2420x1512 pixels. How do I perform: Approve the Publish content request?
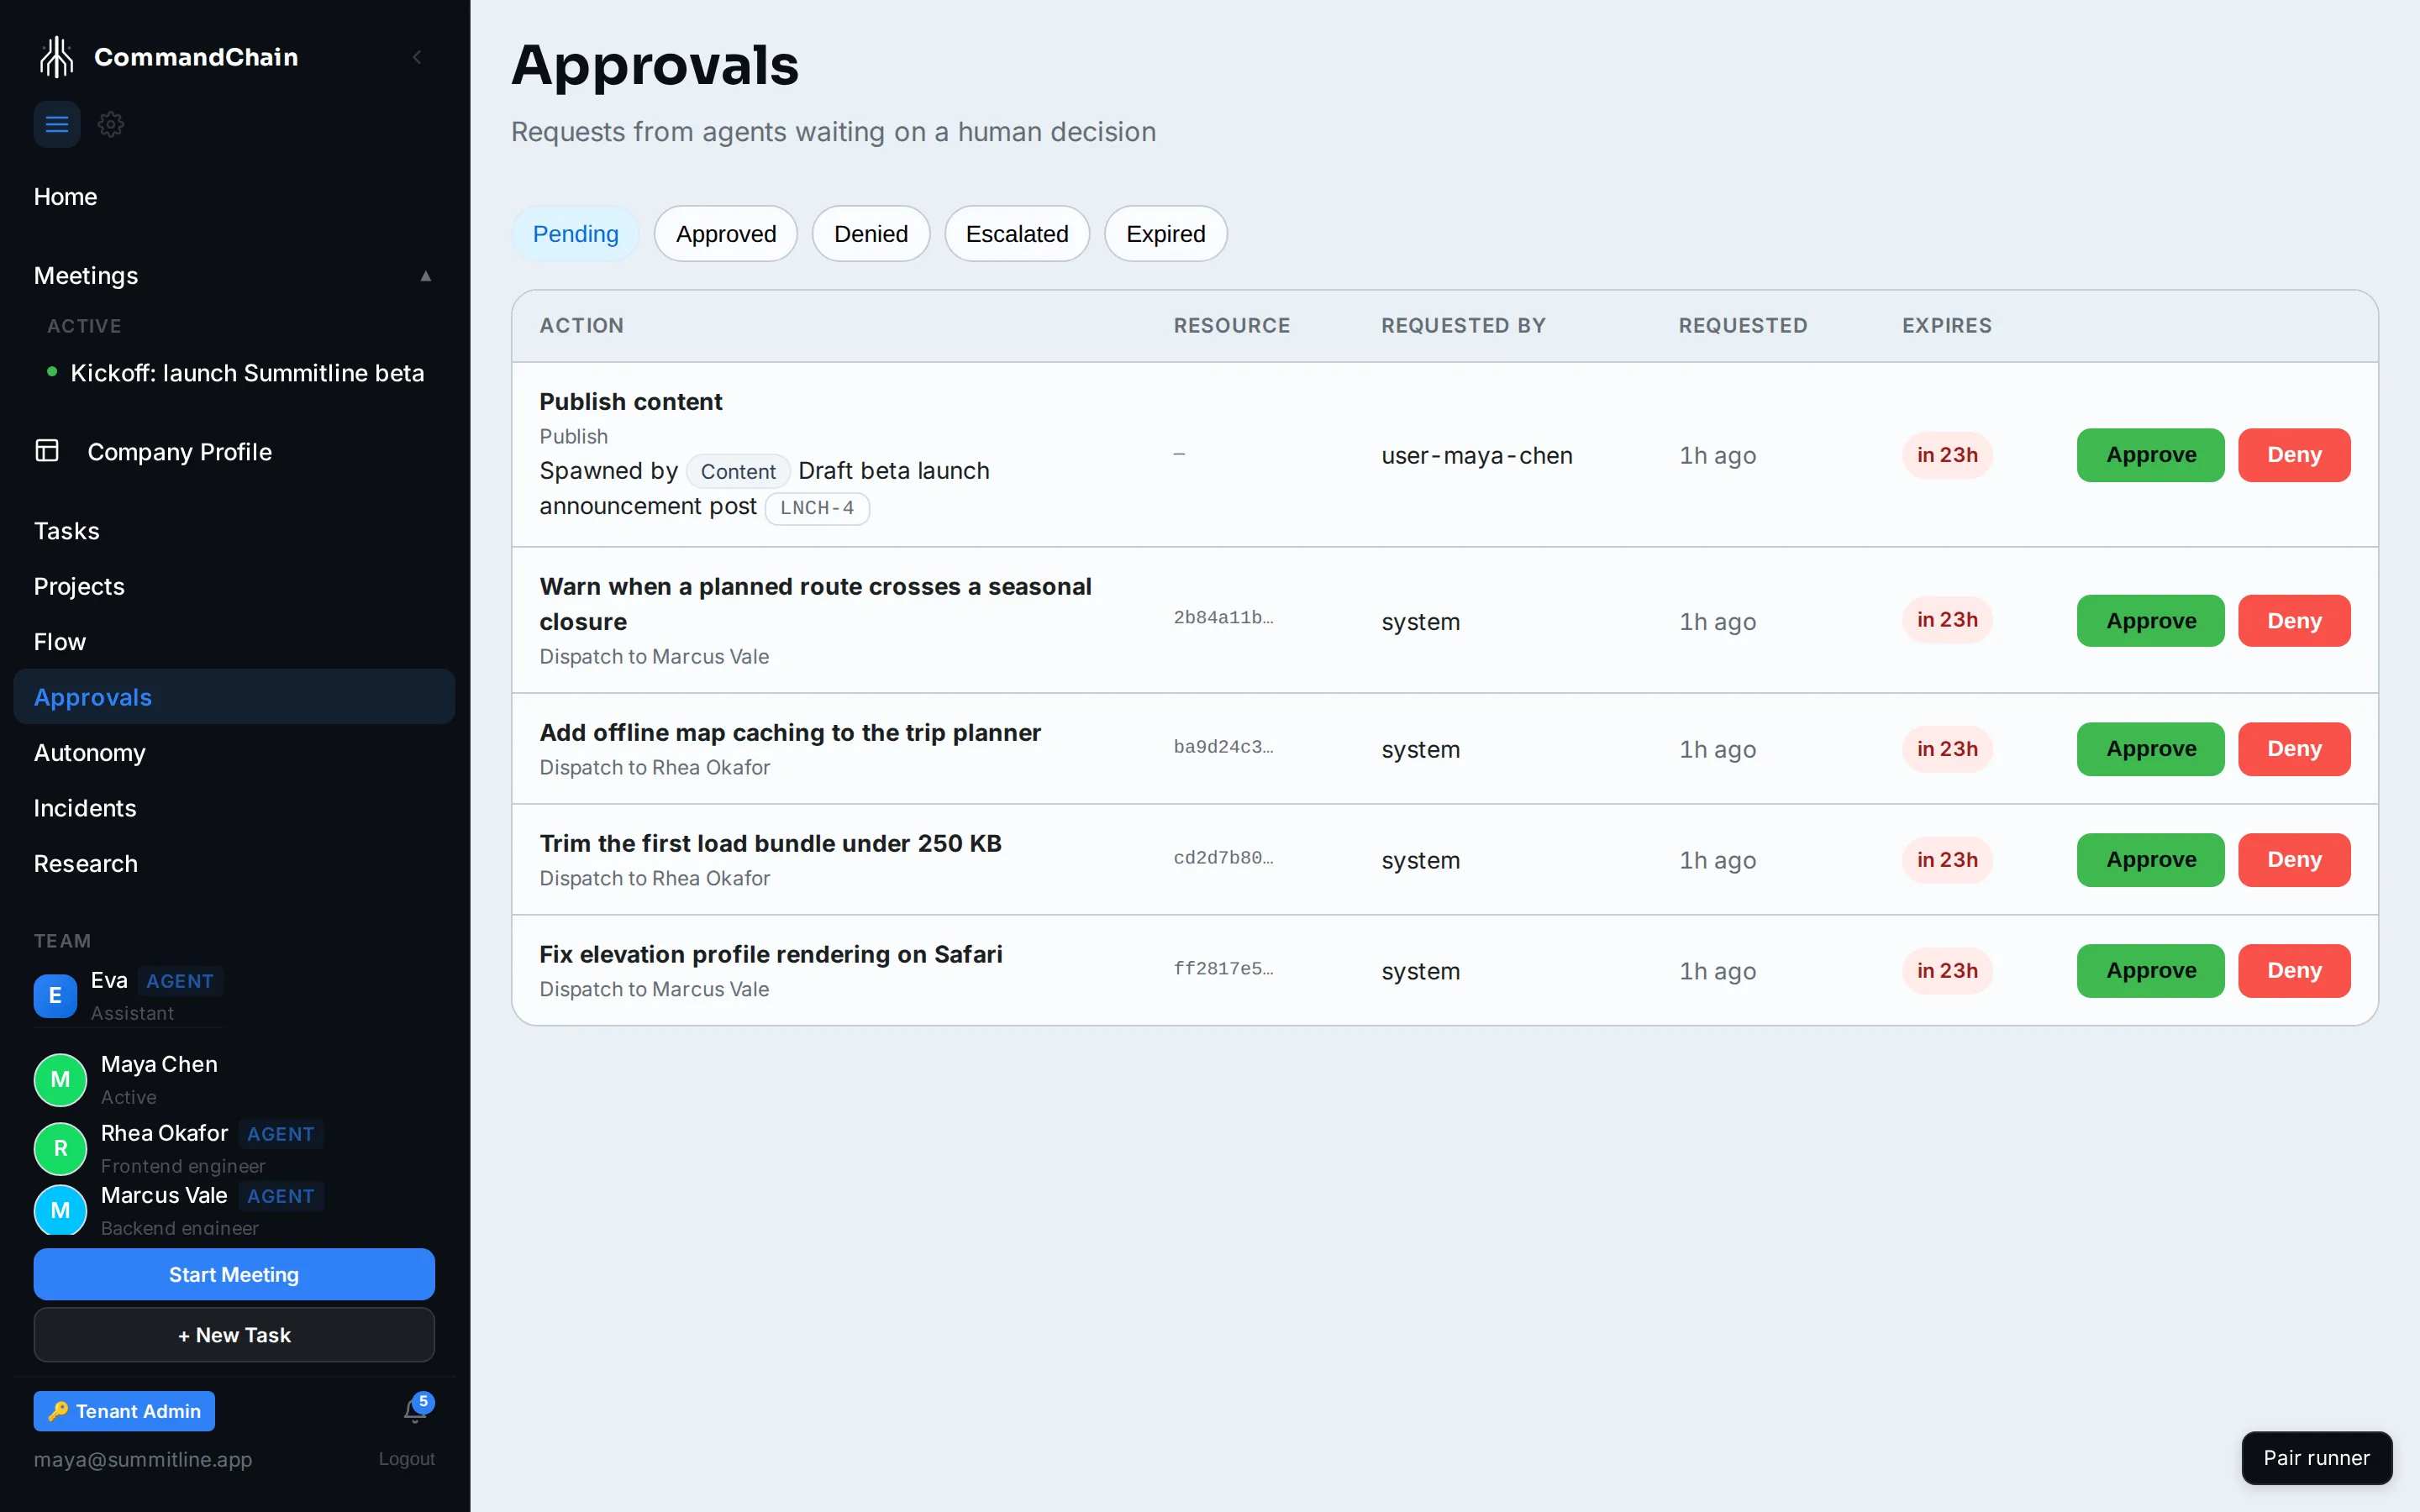2150,455
